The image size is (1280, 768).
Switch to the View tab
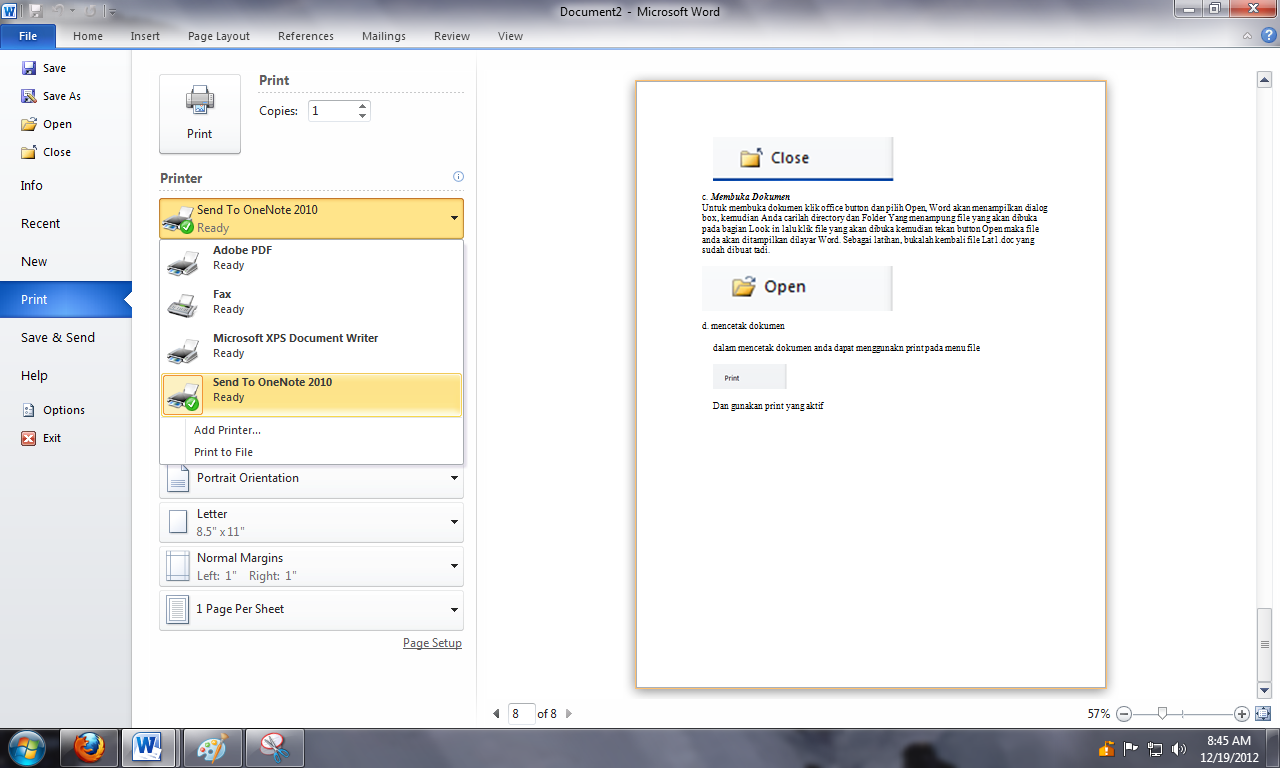pos(510,36)
